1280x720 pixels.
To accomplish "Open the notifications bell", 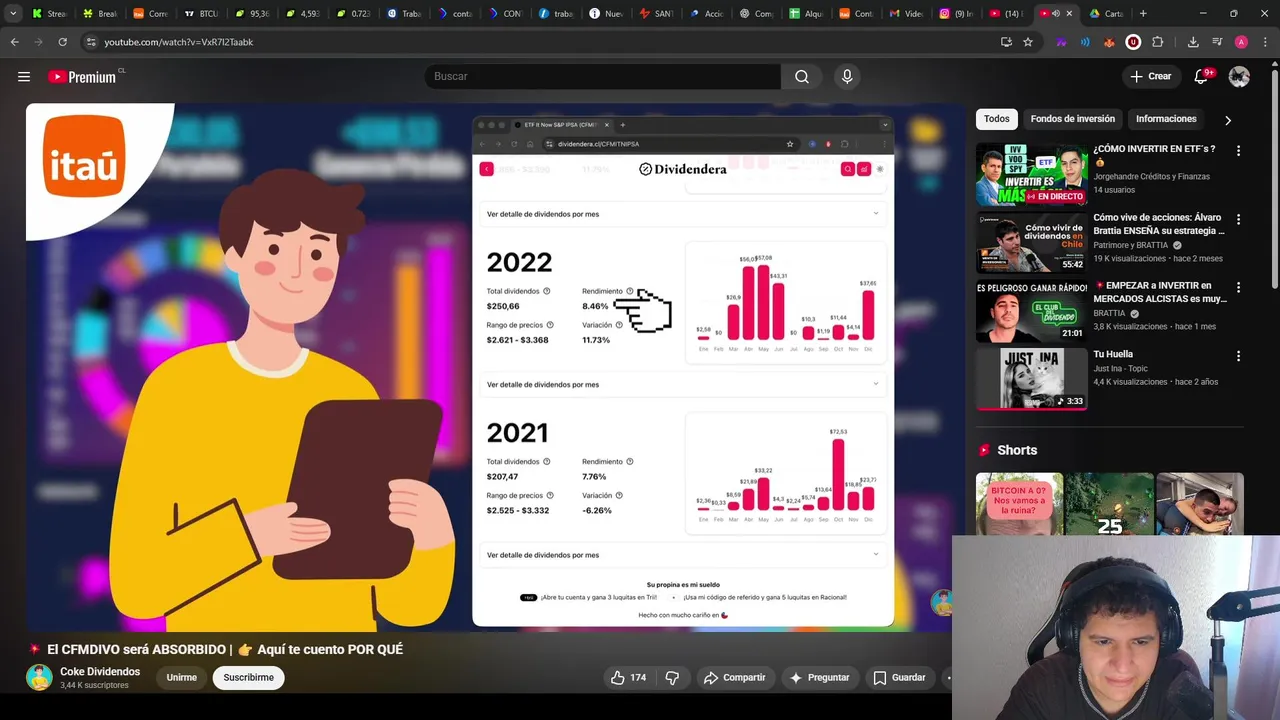I will tap(1201, 76).
